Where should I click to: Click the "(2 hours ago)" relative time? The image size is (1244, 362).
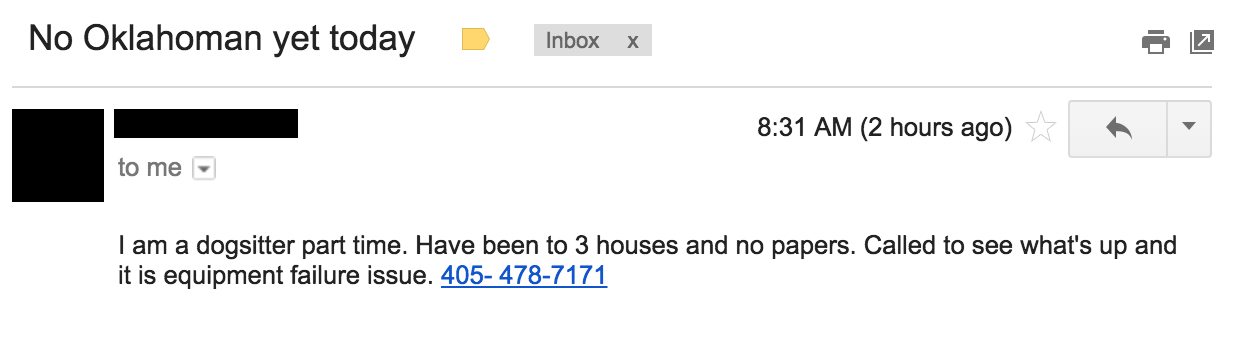click(936, 128)
